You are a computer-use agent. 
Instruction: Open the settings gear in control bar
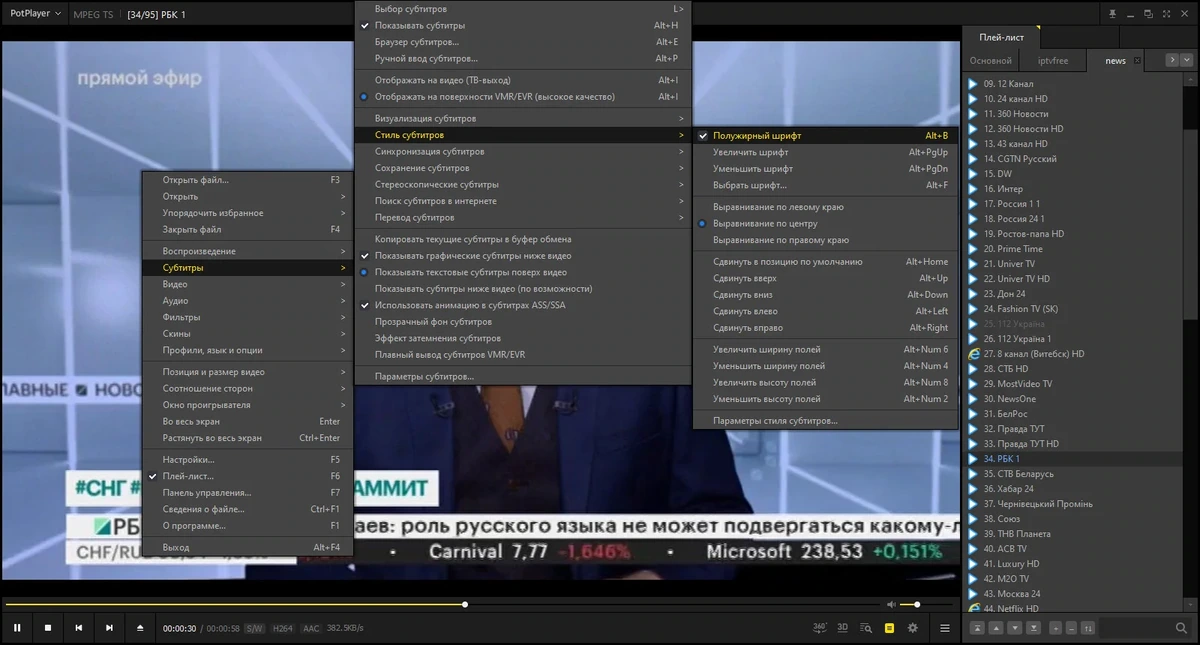click(912, 628)
